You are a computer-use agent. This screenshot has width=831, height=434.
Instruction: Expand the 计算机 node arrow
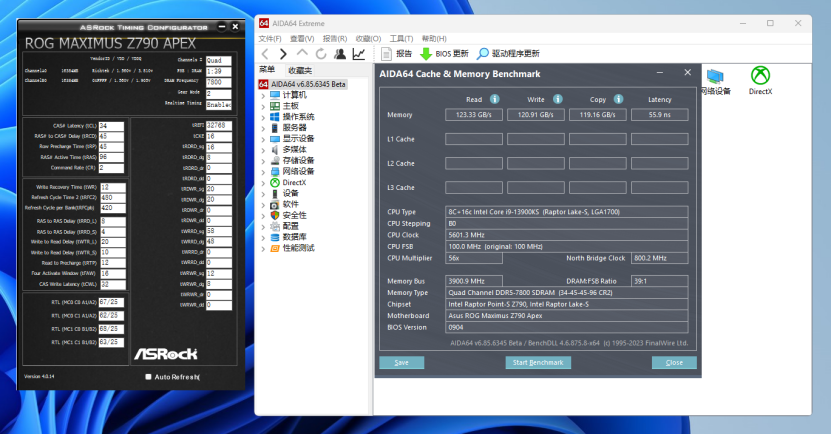click(x=263, y=95)
